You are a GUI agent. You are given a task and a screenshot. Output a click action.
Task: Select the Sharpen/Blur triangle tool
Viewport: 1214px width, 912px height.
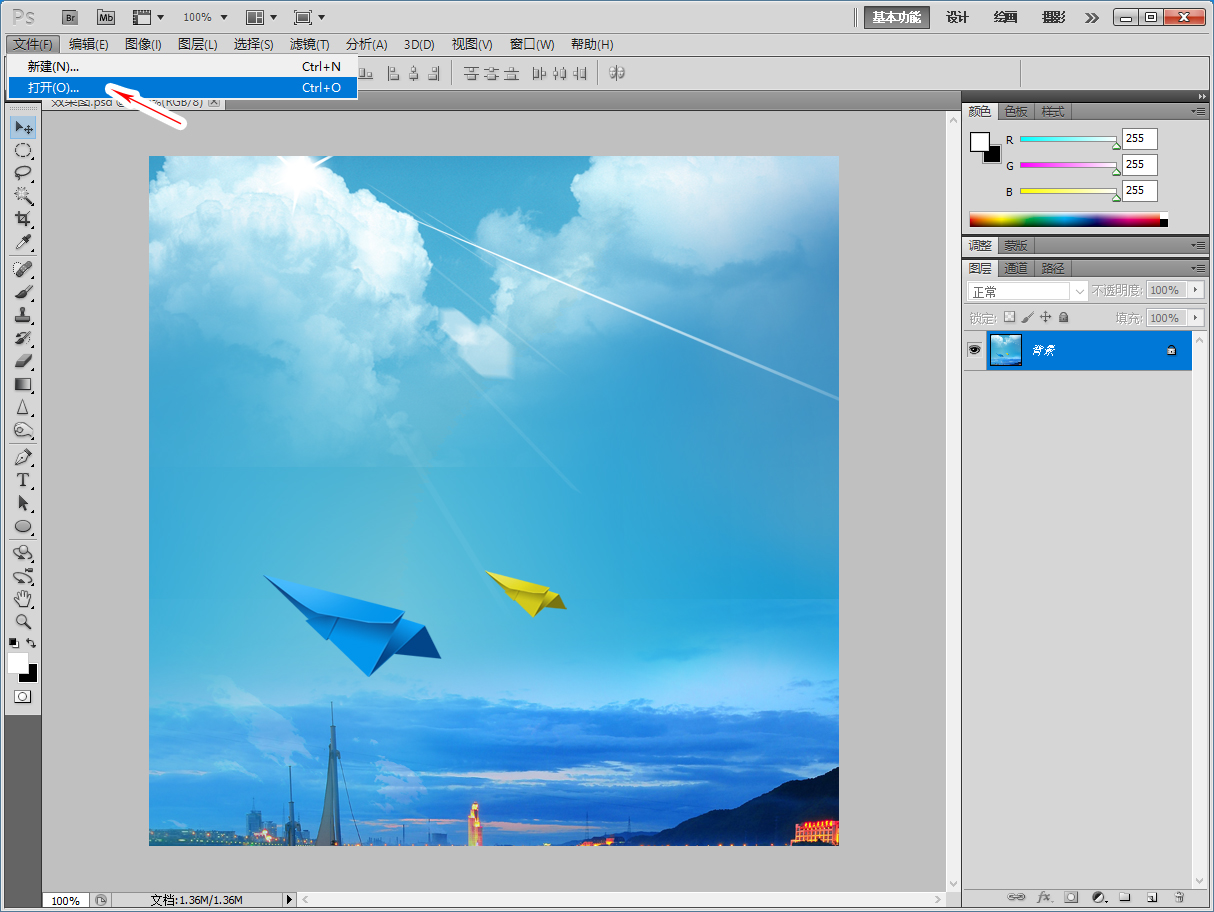point(23,407)
